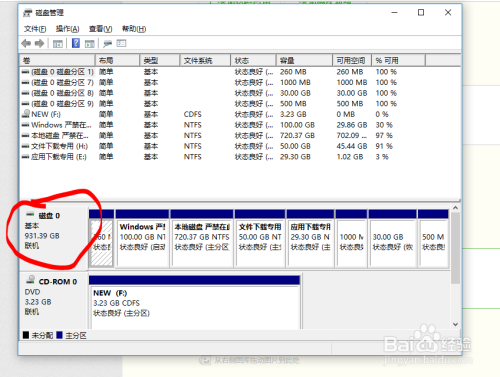Sort by the 类型 column header
The width and height of the screenshot is (500, 377).
click(x=160, y=60)
